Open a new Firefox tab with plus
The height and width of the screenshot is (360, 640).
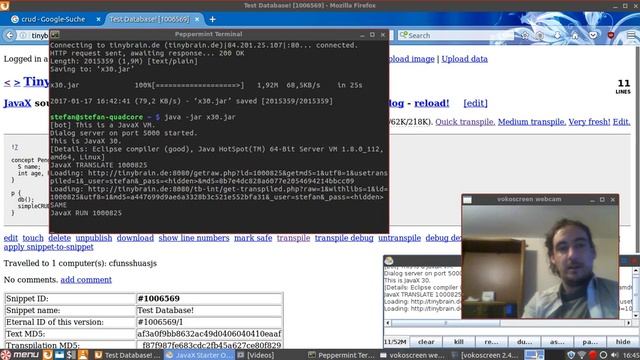pos(212,19)
